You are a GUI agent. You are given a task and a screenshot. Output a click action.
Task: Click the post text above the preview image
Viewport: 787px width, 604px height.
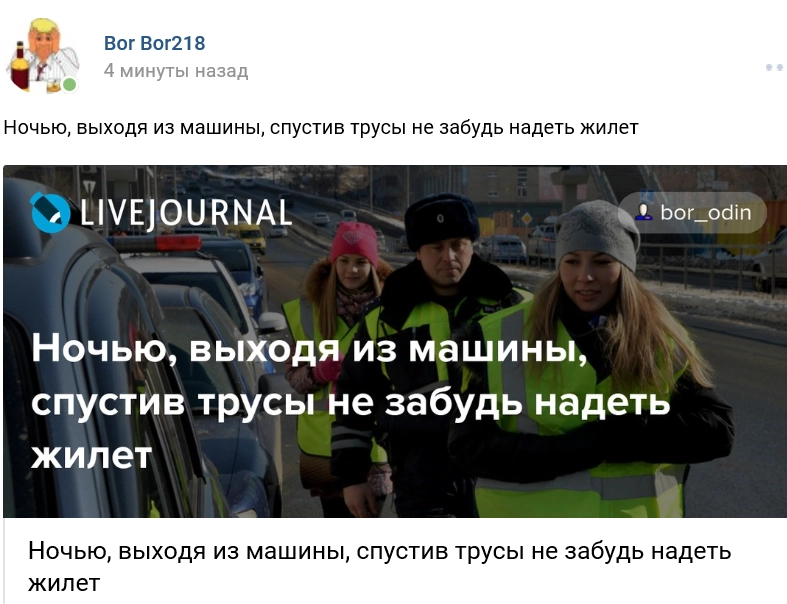click(321, 128)
